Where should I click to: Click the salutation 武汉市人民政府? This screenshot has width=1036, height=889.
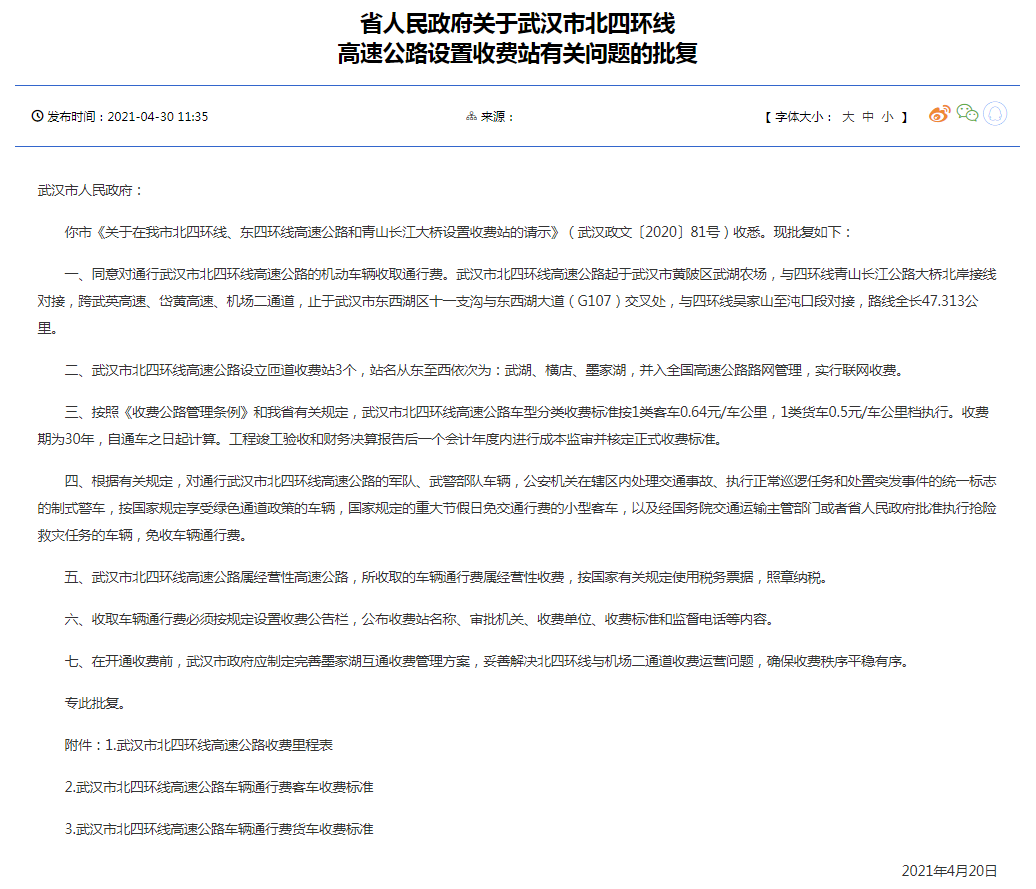pyautogui.click(x=90, y=189)
